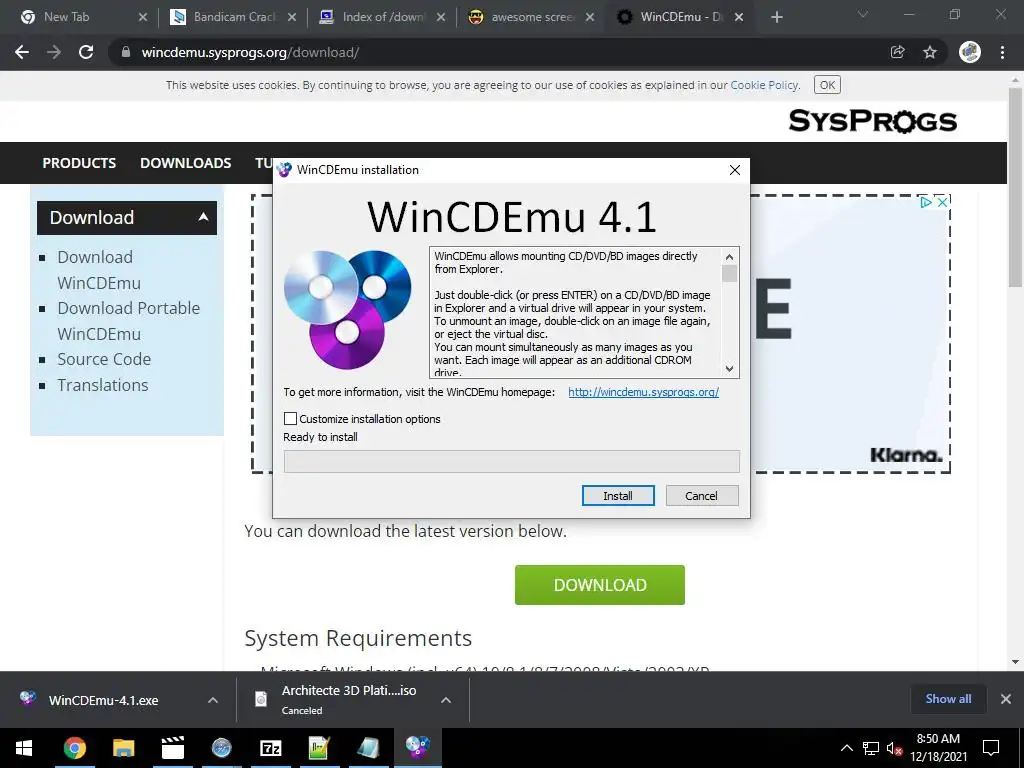This screenshot has width=1024, height=768.
Task: Open Download WinCDEmu sidebar link
Action: (x=99, y=270)
